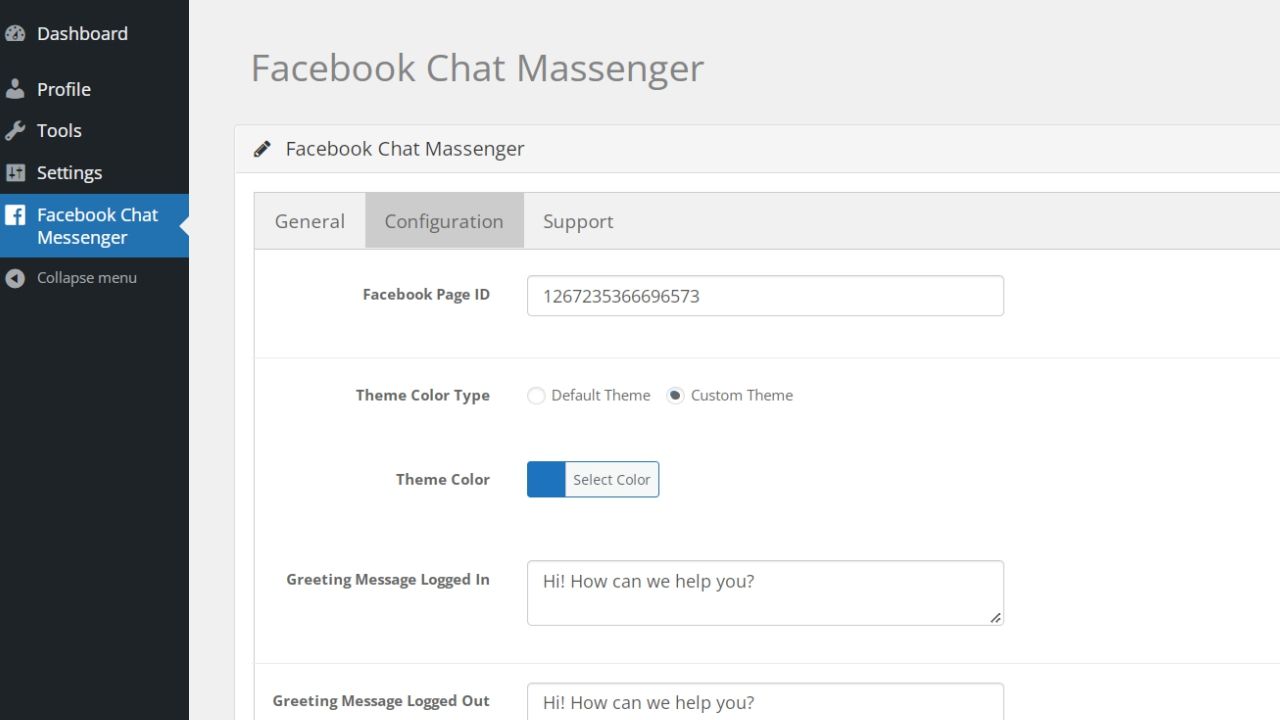Click the Greeting Message Logged Out textarea
Screen dimensions: 1280x720
(x=765, y=702)
